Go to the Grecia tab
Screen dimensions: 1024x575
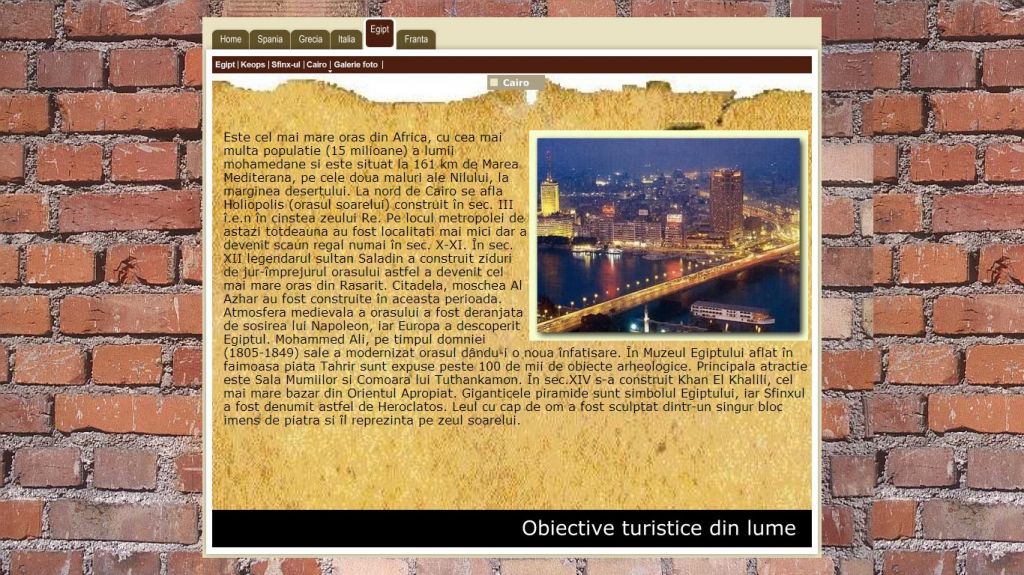(x=310, y=40)
